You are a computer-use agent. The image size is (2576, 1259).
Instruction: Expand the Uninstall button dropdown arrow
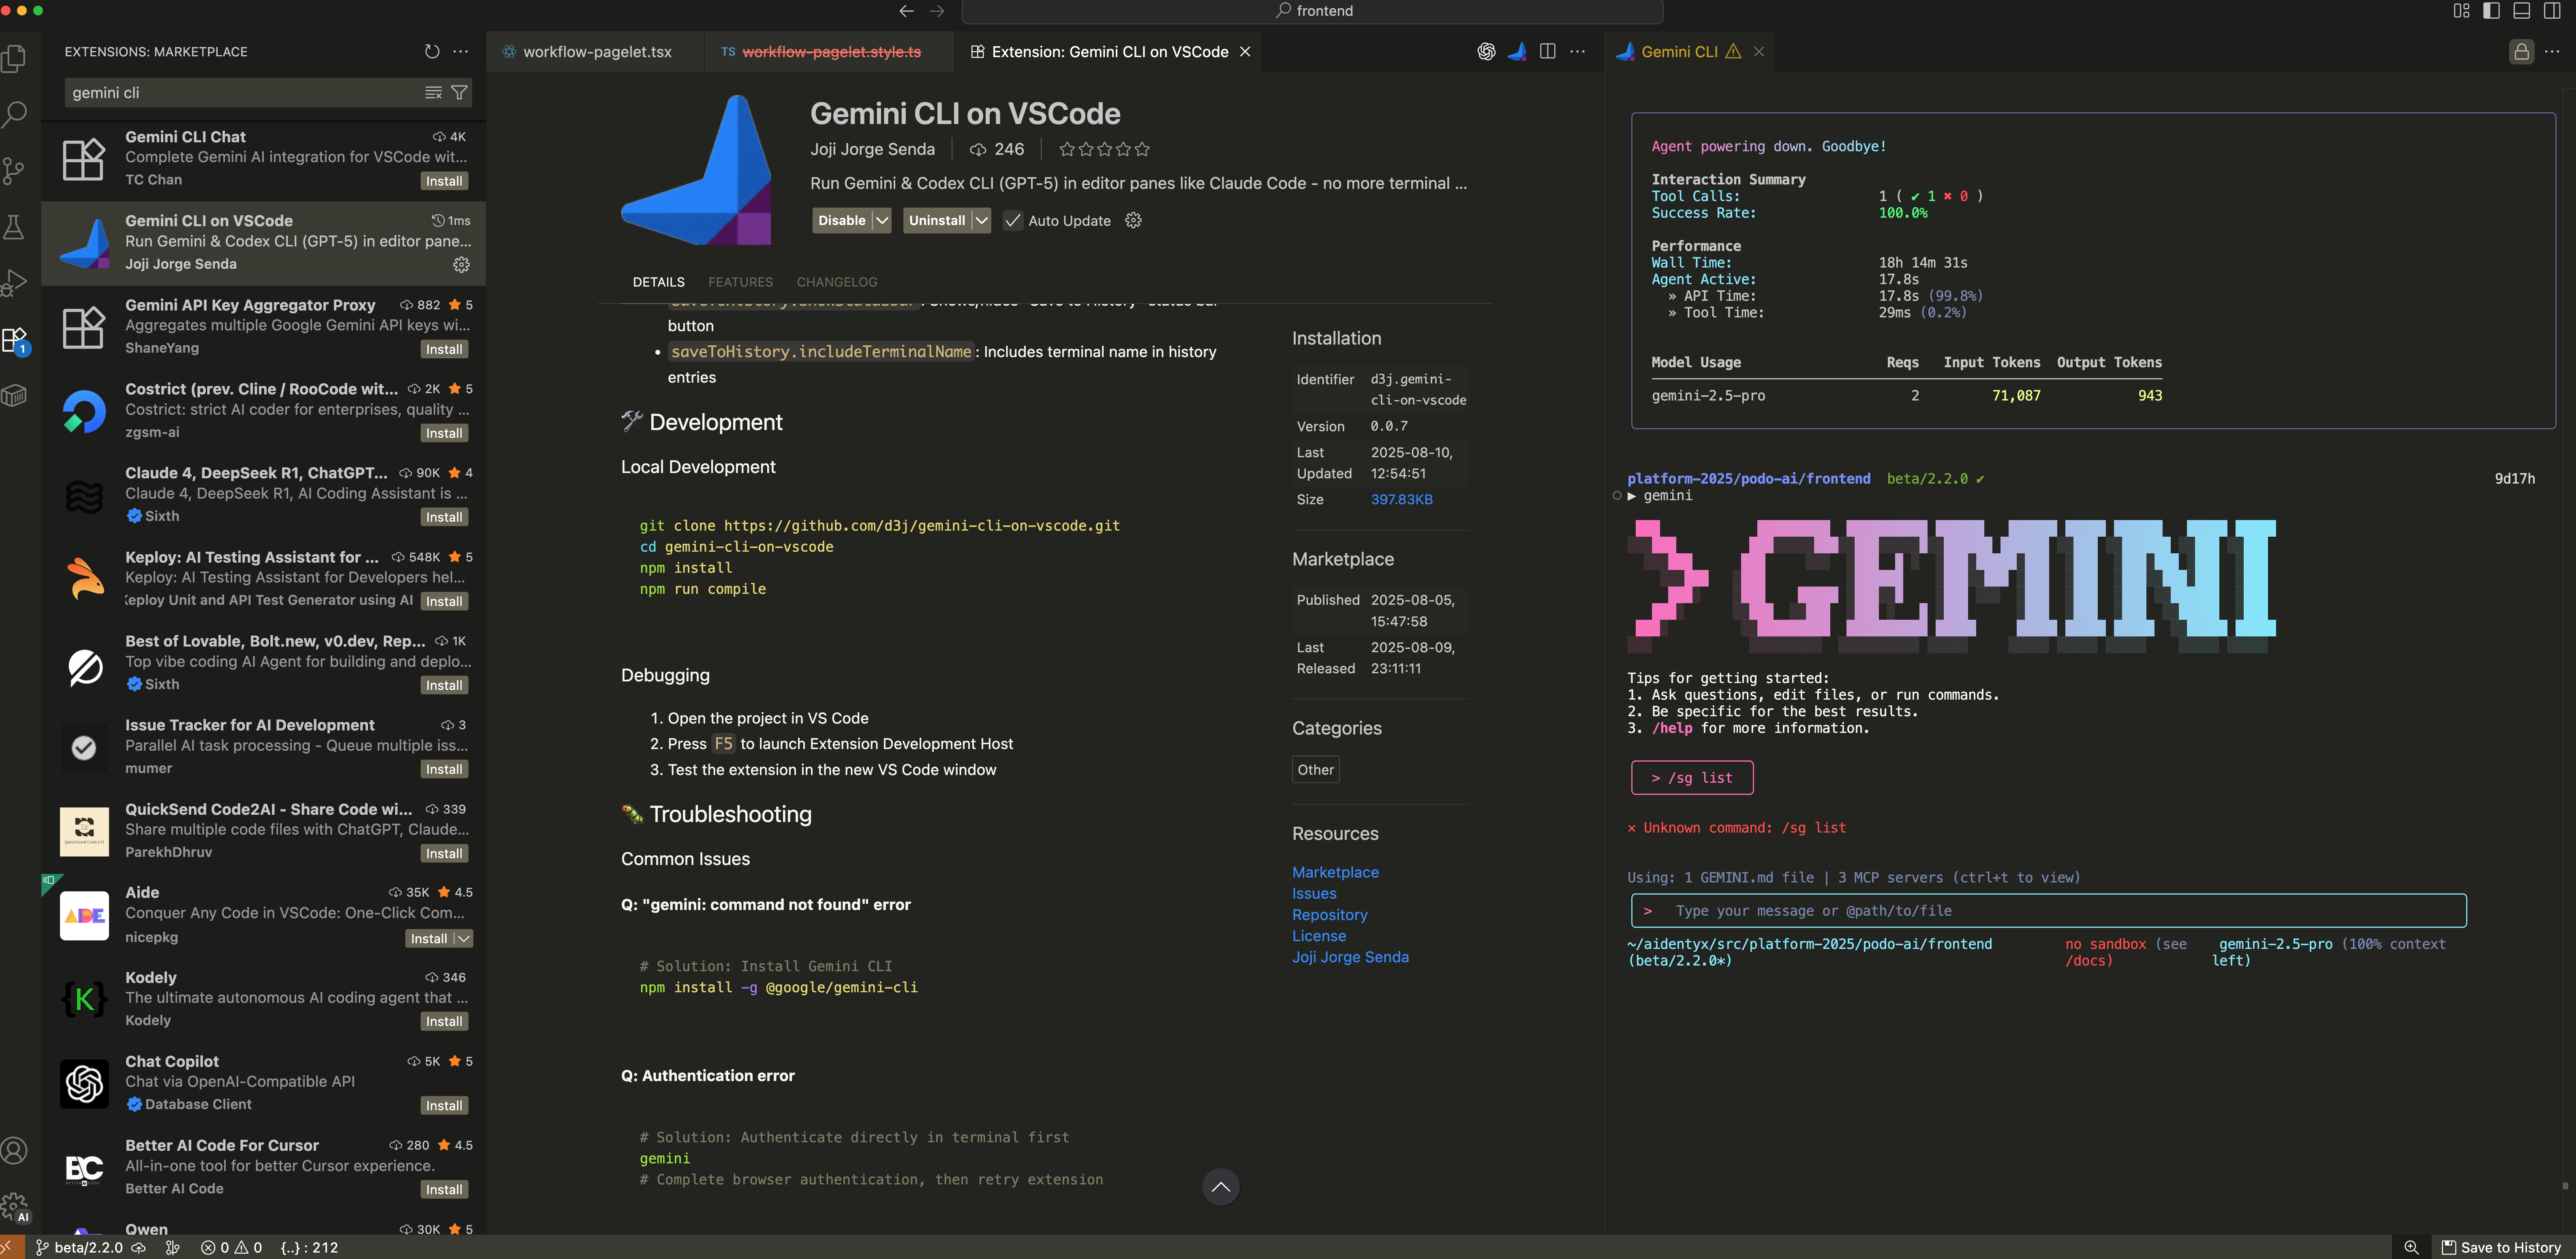click(x=981, y=220)
